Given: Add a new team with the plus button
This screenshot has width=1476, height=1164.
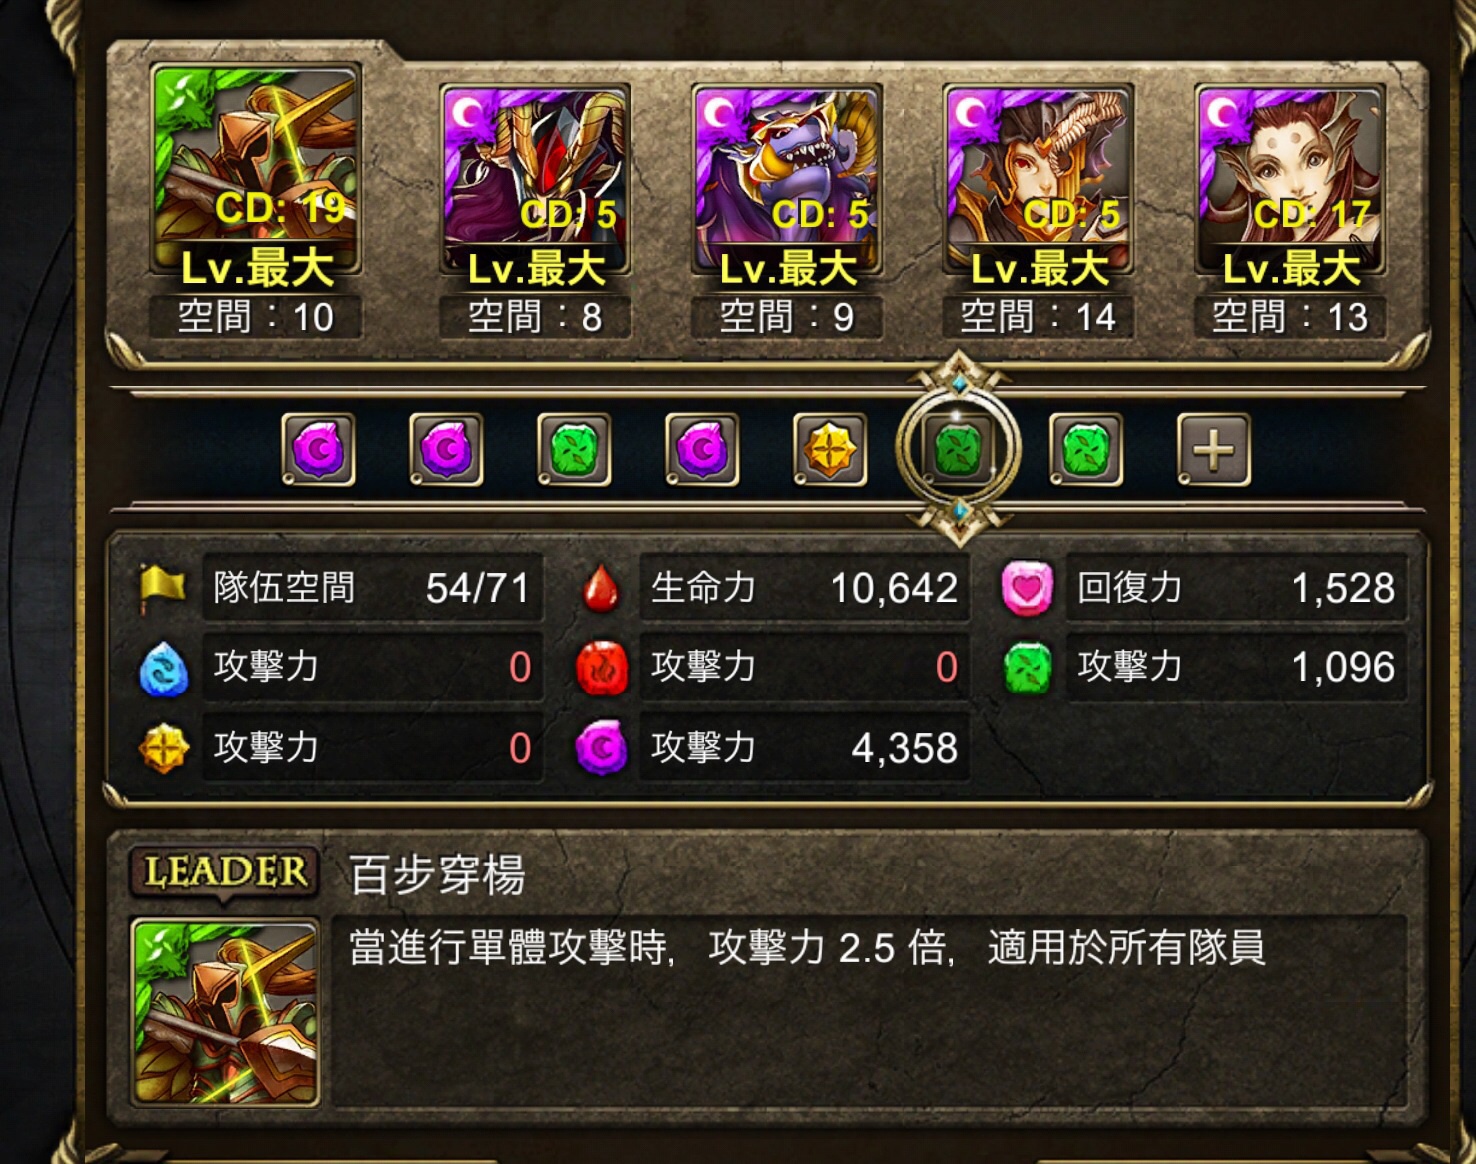Looking at the screenshot, I should pos(1214,449).
